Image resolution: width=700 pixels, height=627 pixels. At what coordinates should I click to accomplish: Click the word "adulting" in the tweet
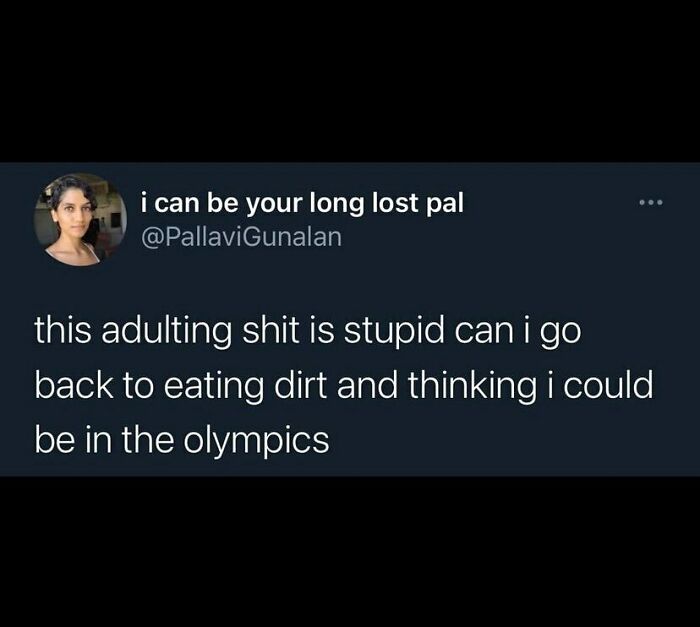167,333
